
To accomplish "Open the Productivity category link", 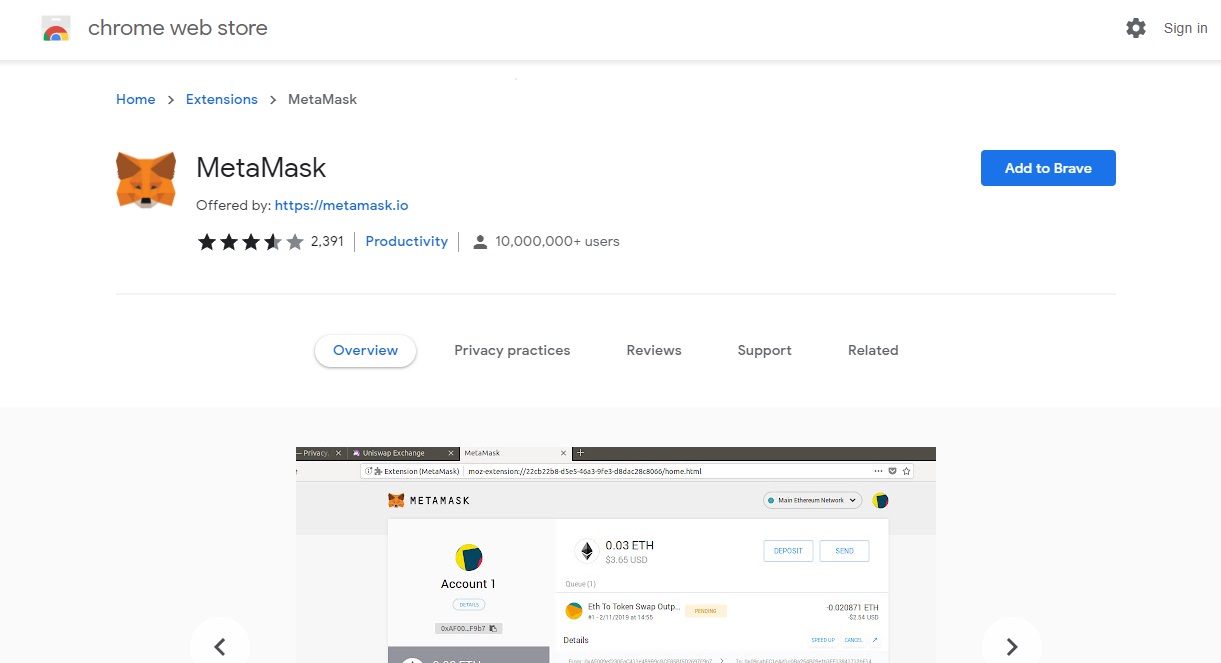I will (407, 241).
